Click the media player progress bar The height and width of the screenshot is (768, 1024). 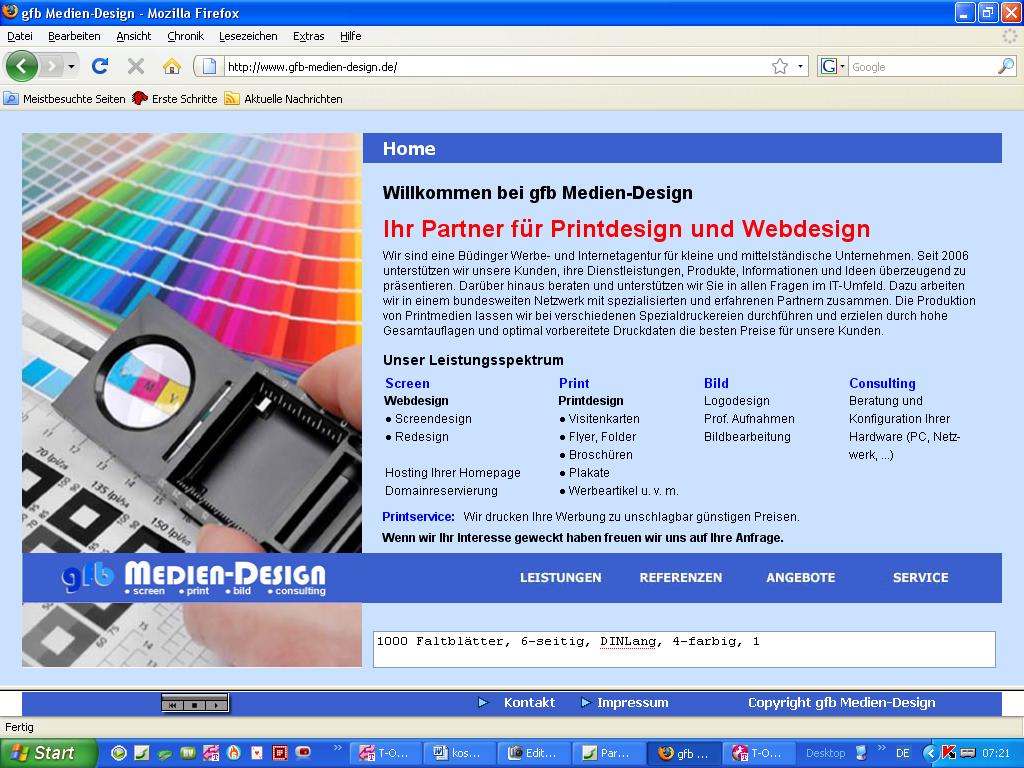[x=195, y=696]
